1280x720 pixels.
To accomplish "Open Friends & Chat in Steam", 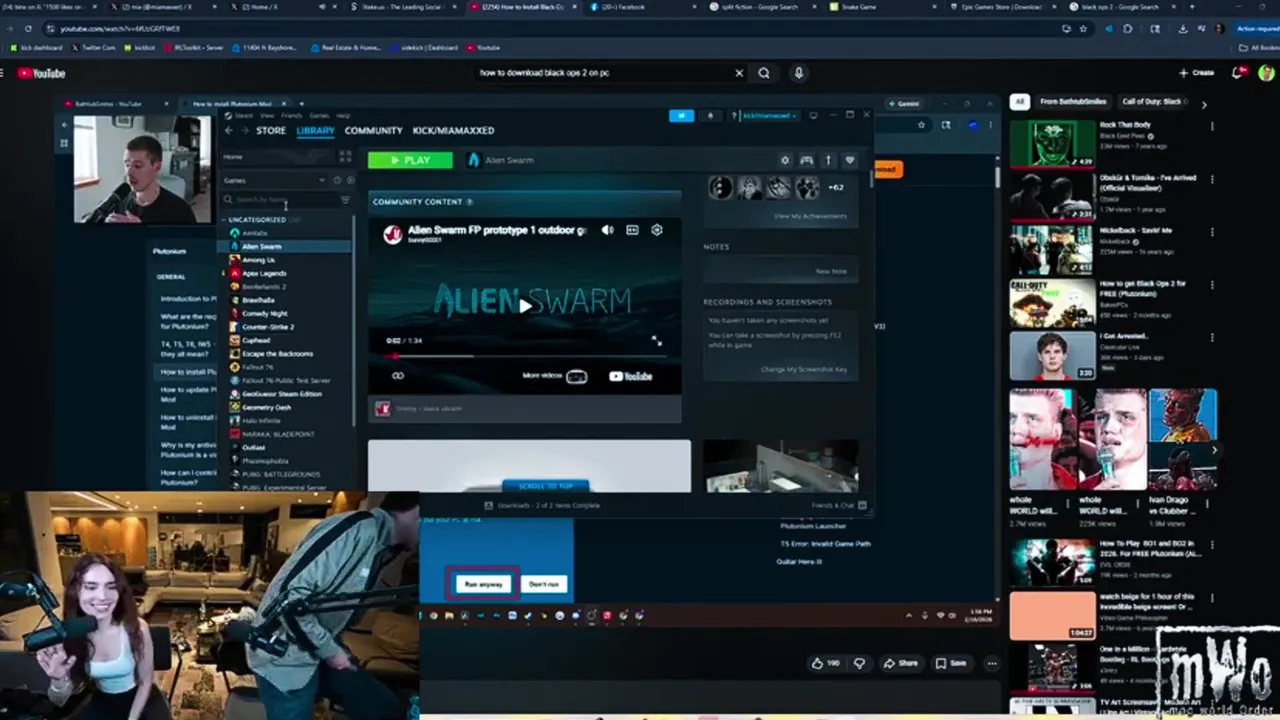I will point(838,506).
